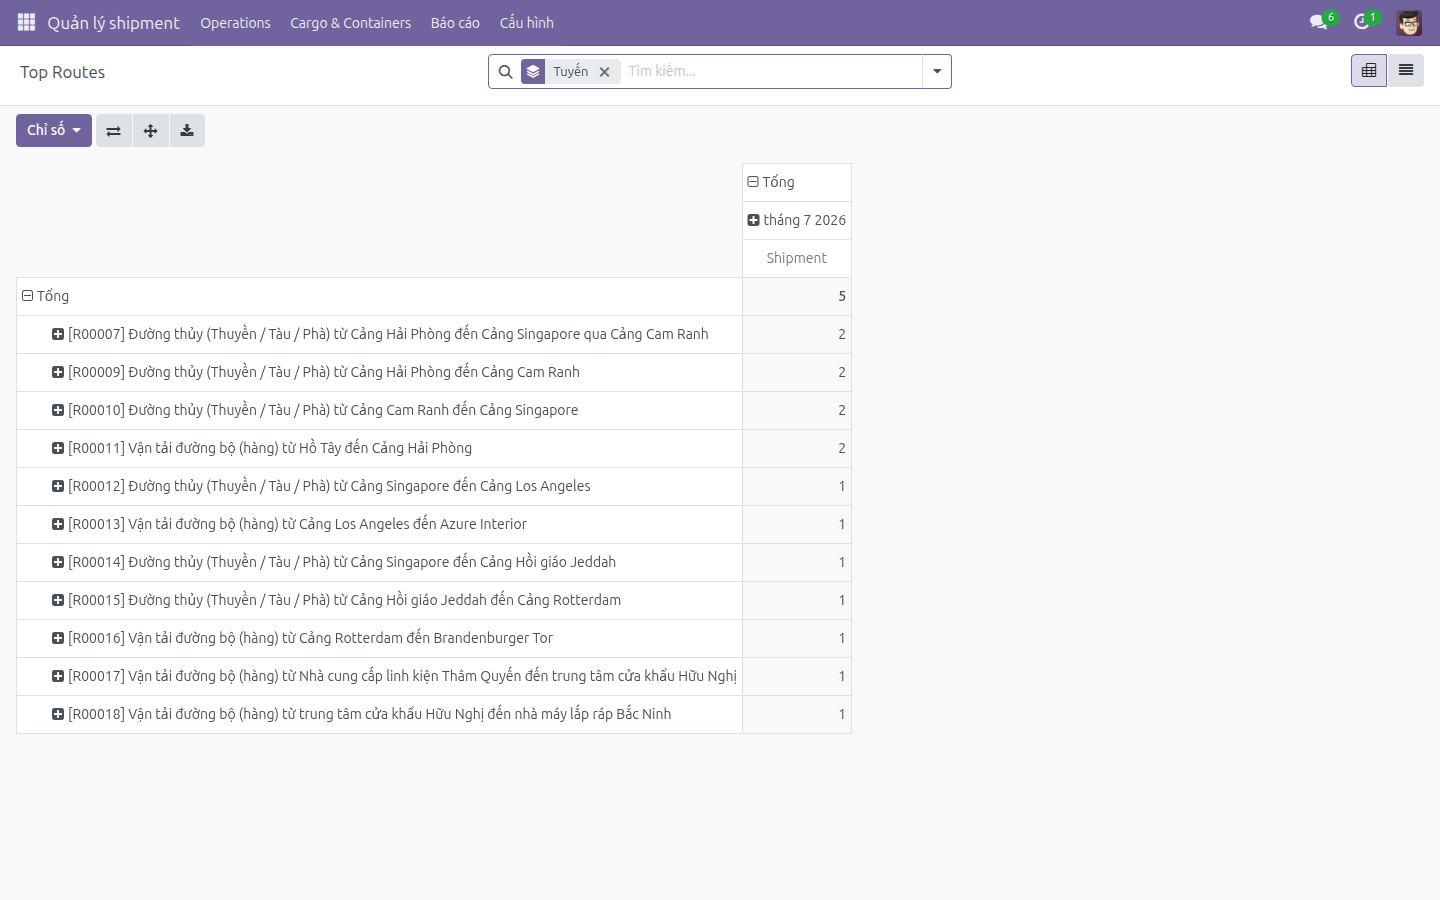Viewport: 1440px width, 900px height.
Task: Open the activities clock icon
Action: click(x=1362, y=22)
